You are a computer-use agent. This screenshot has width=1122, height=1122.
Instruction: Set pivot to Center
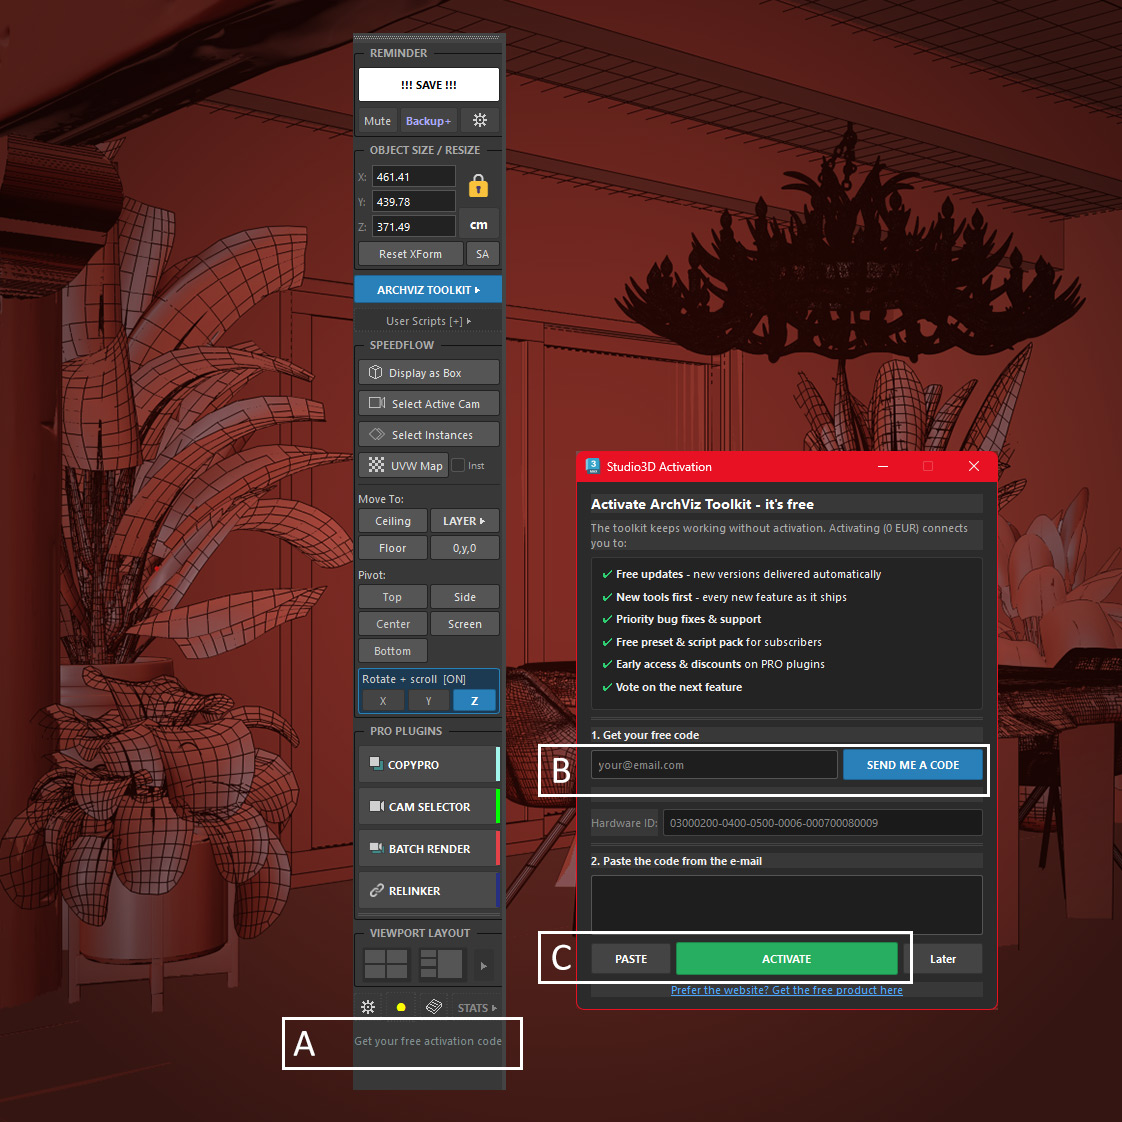click(393, 624)
